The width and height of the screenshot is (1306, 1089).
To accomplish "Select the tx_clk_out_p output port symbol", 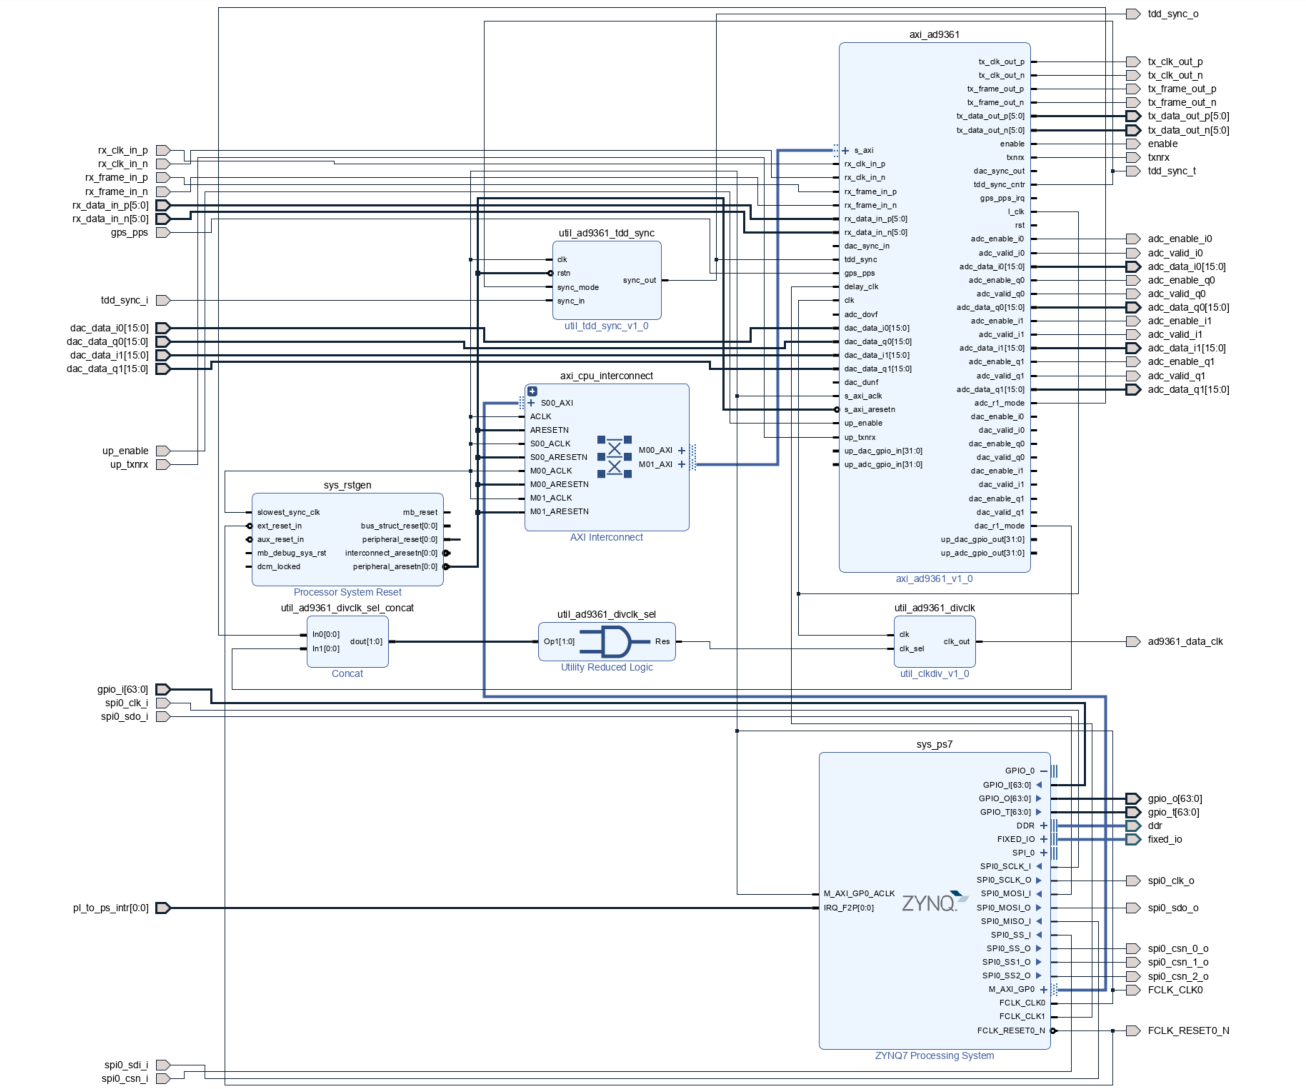I will coord(1133,62).
